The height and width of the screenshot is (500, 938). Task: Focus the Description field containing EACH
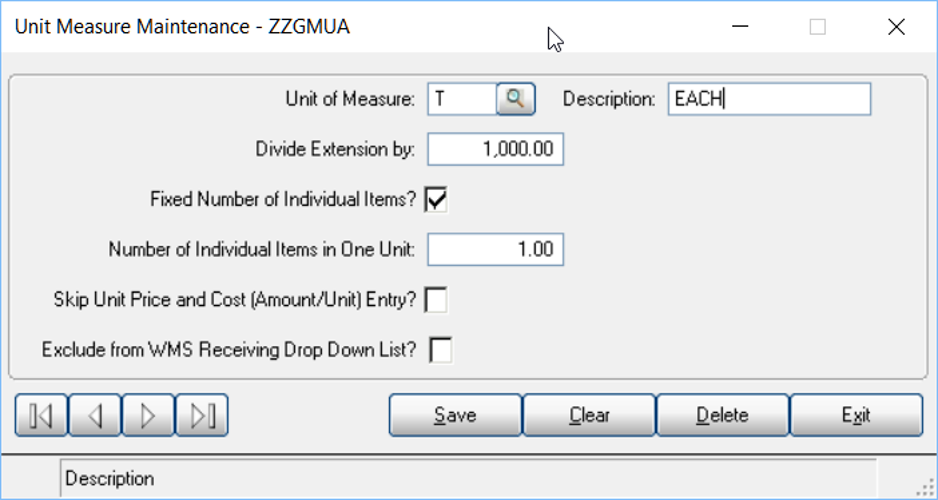click(x=769, y=99)
